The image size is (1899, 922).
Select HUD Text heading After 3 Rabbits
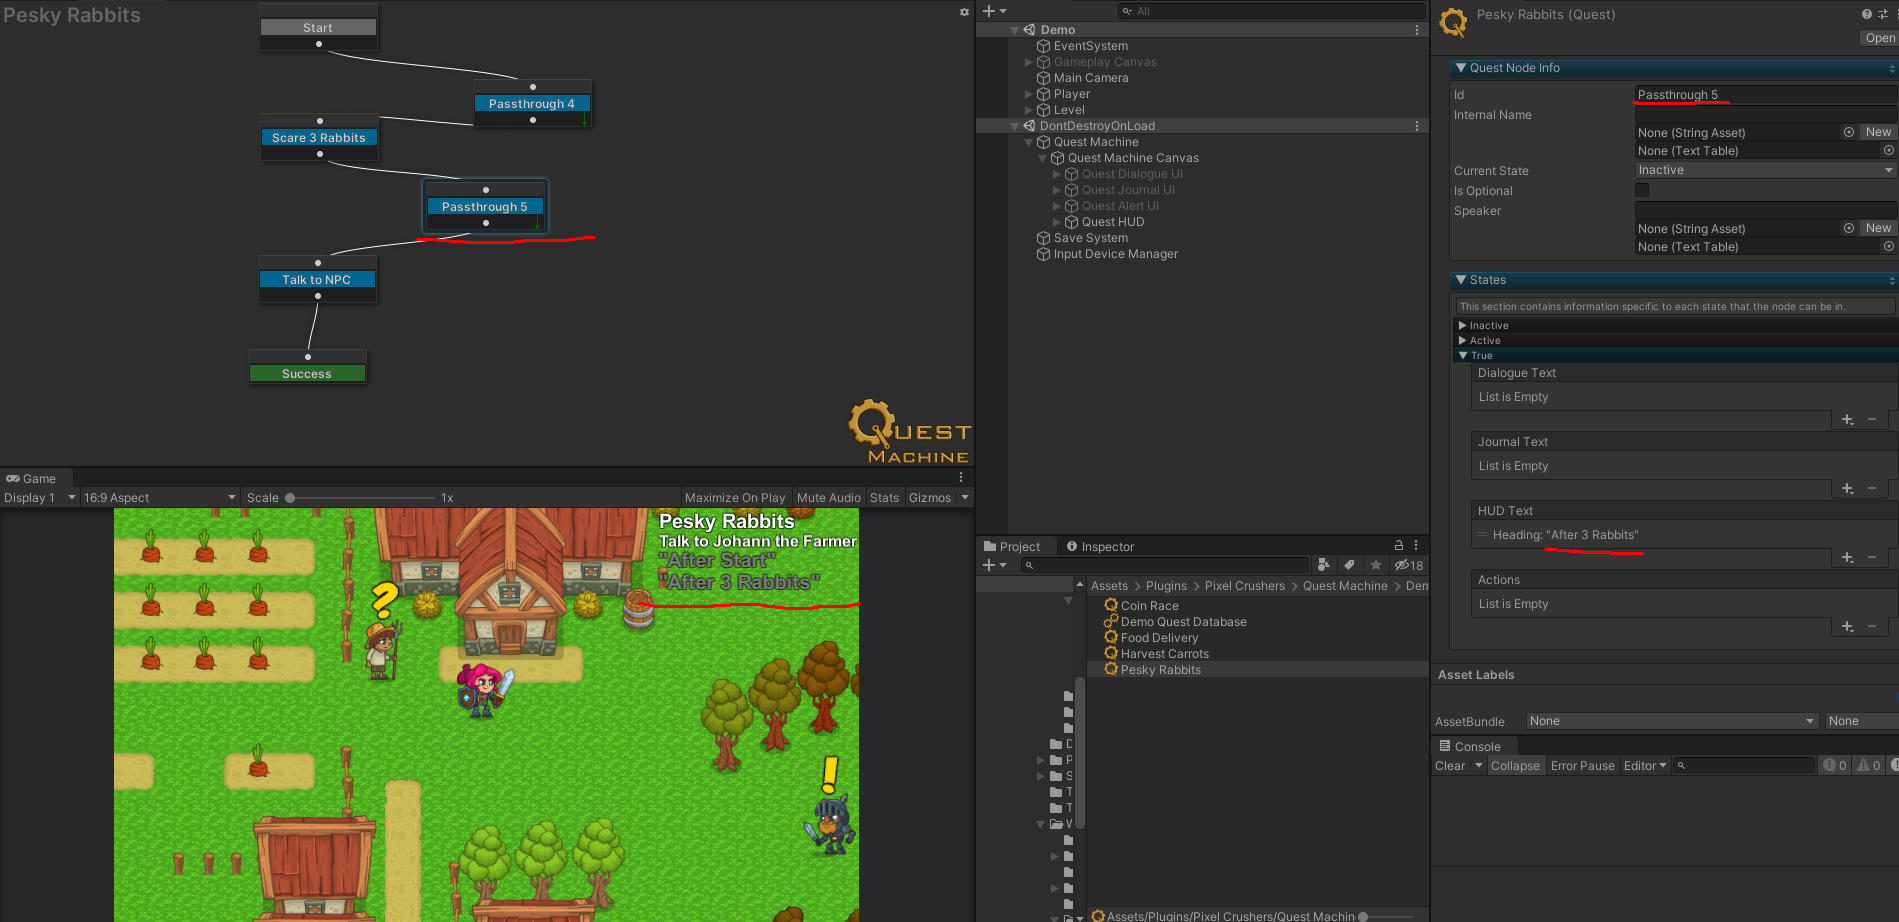1565,535
